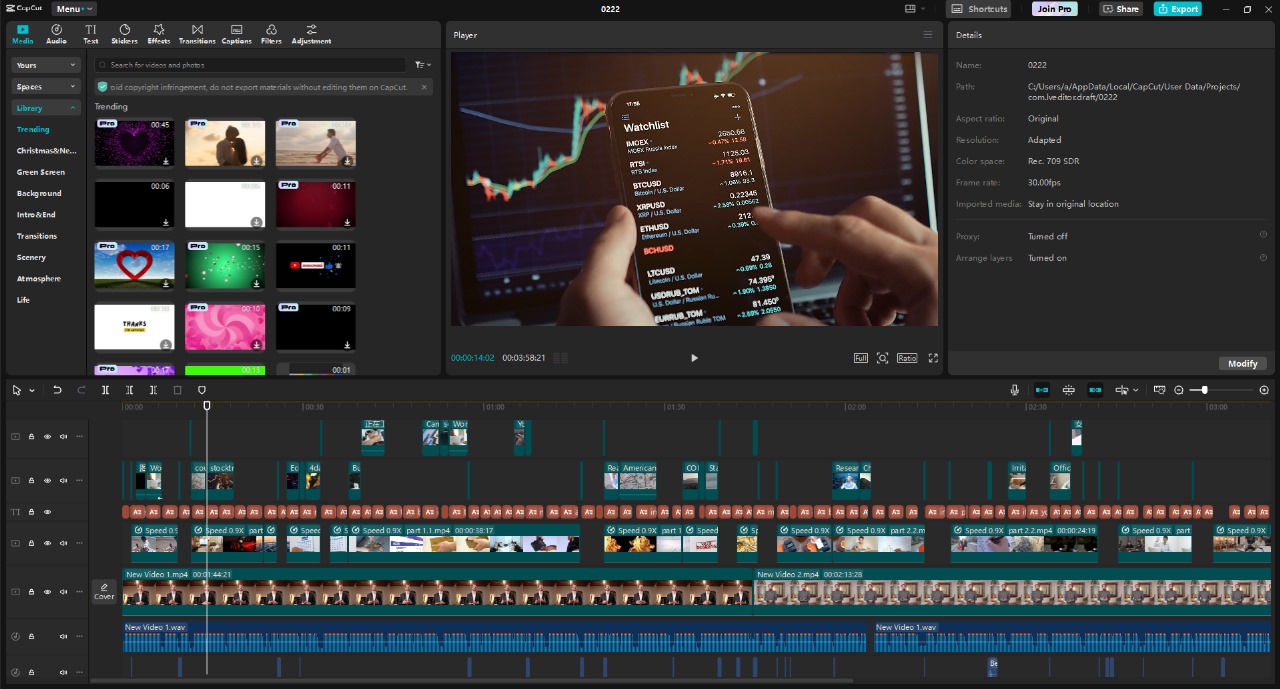Lock the text captions track

click(31, 512)
